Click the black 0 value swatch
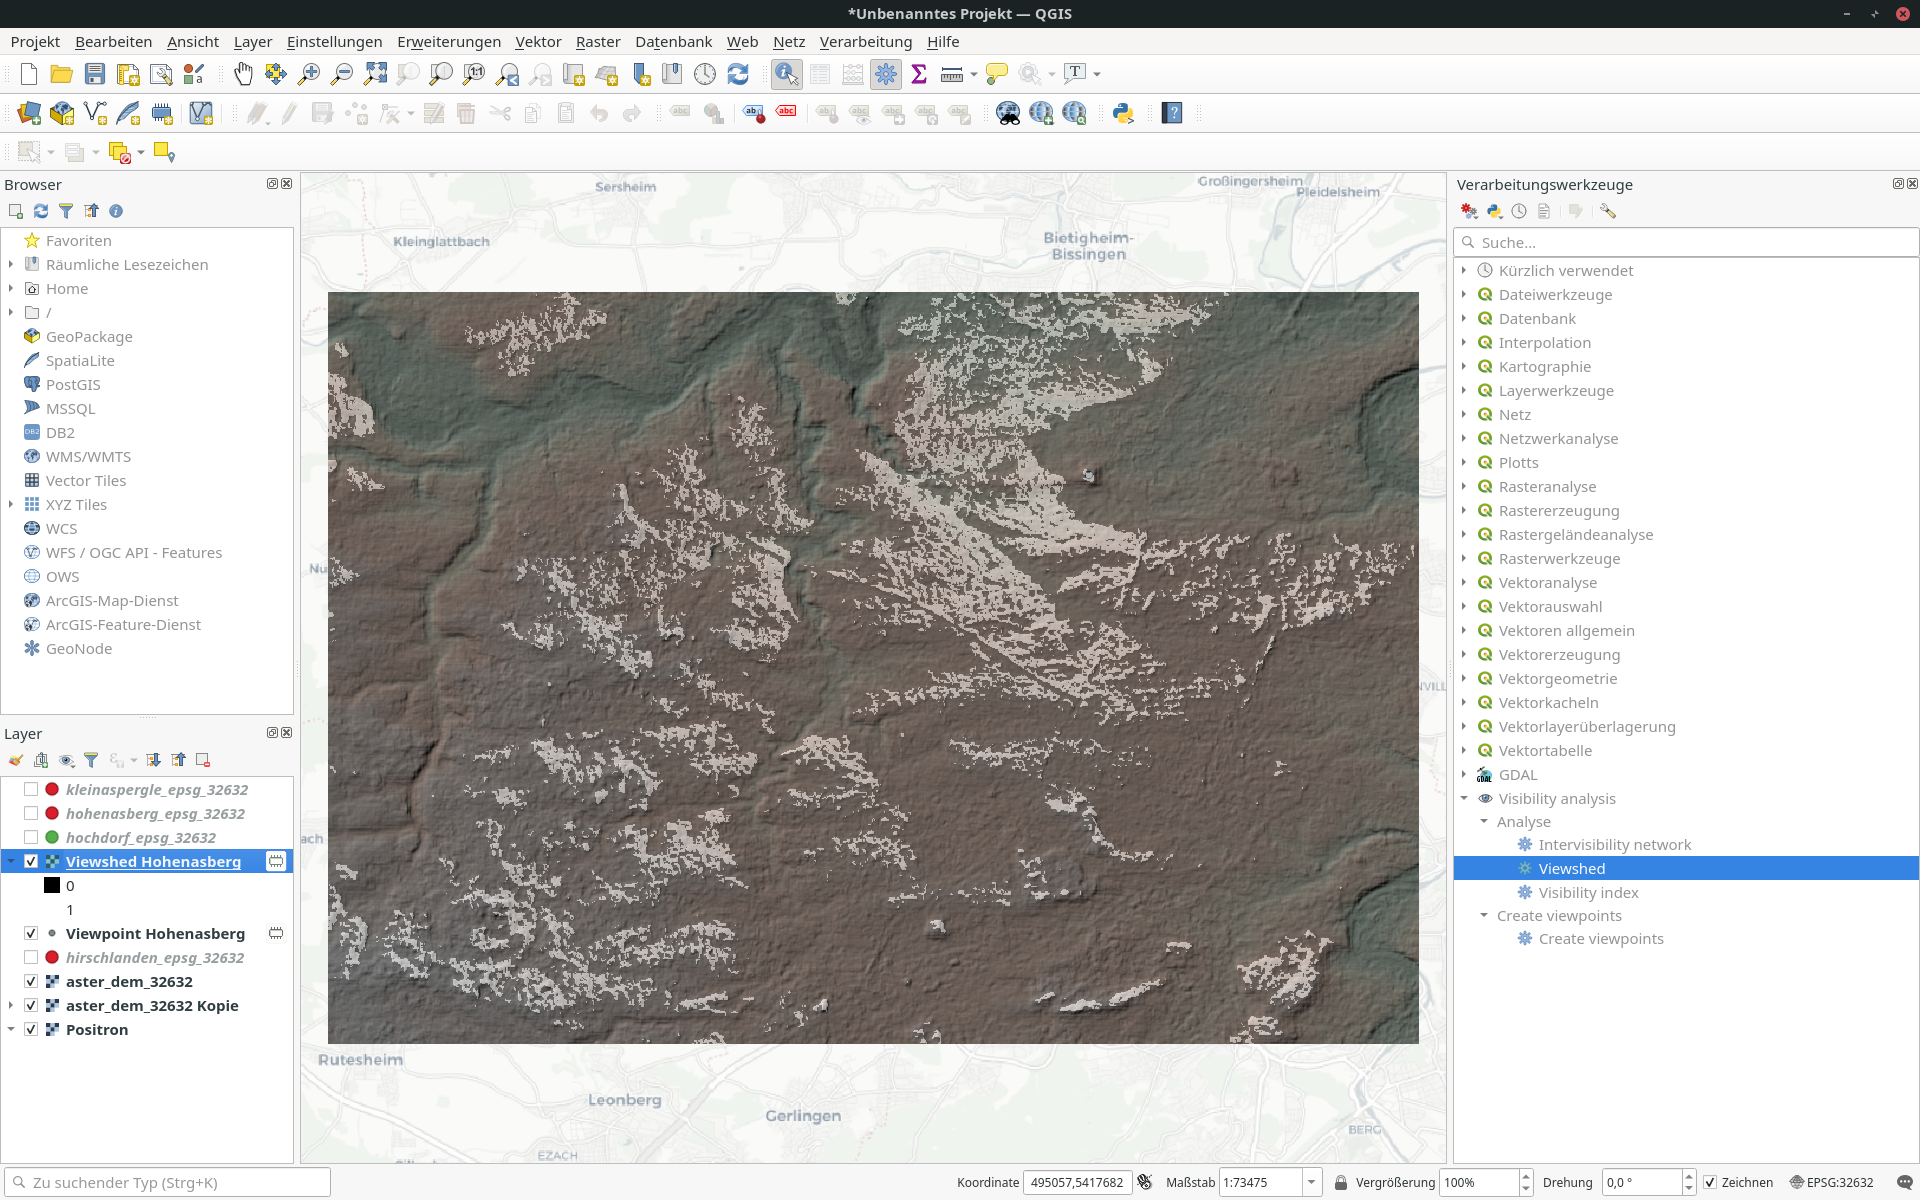 (52, 885)
